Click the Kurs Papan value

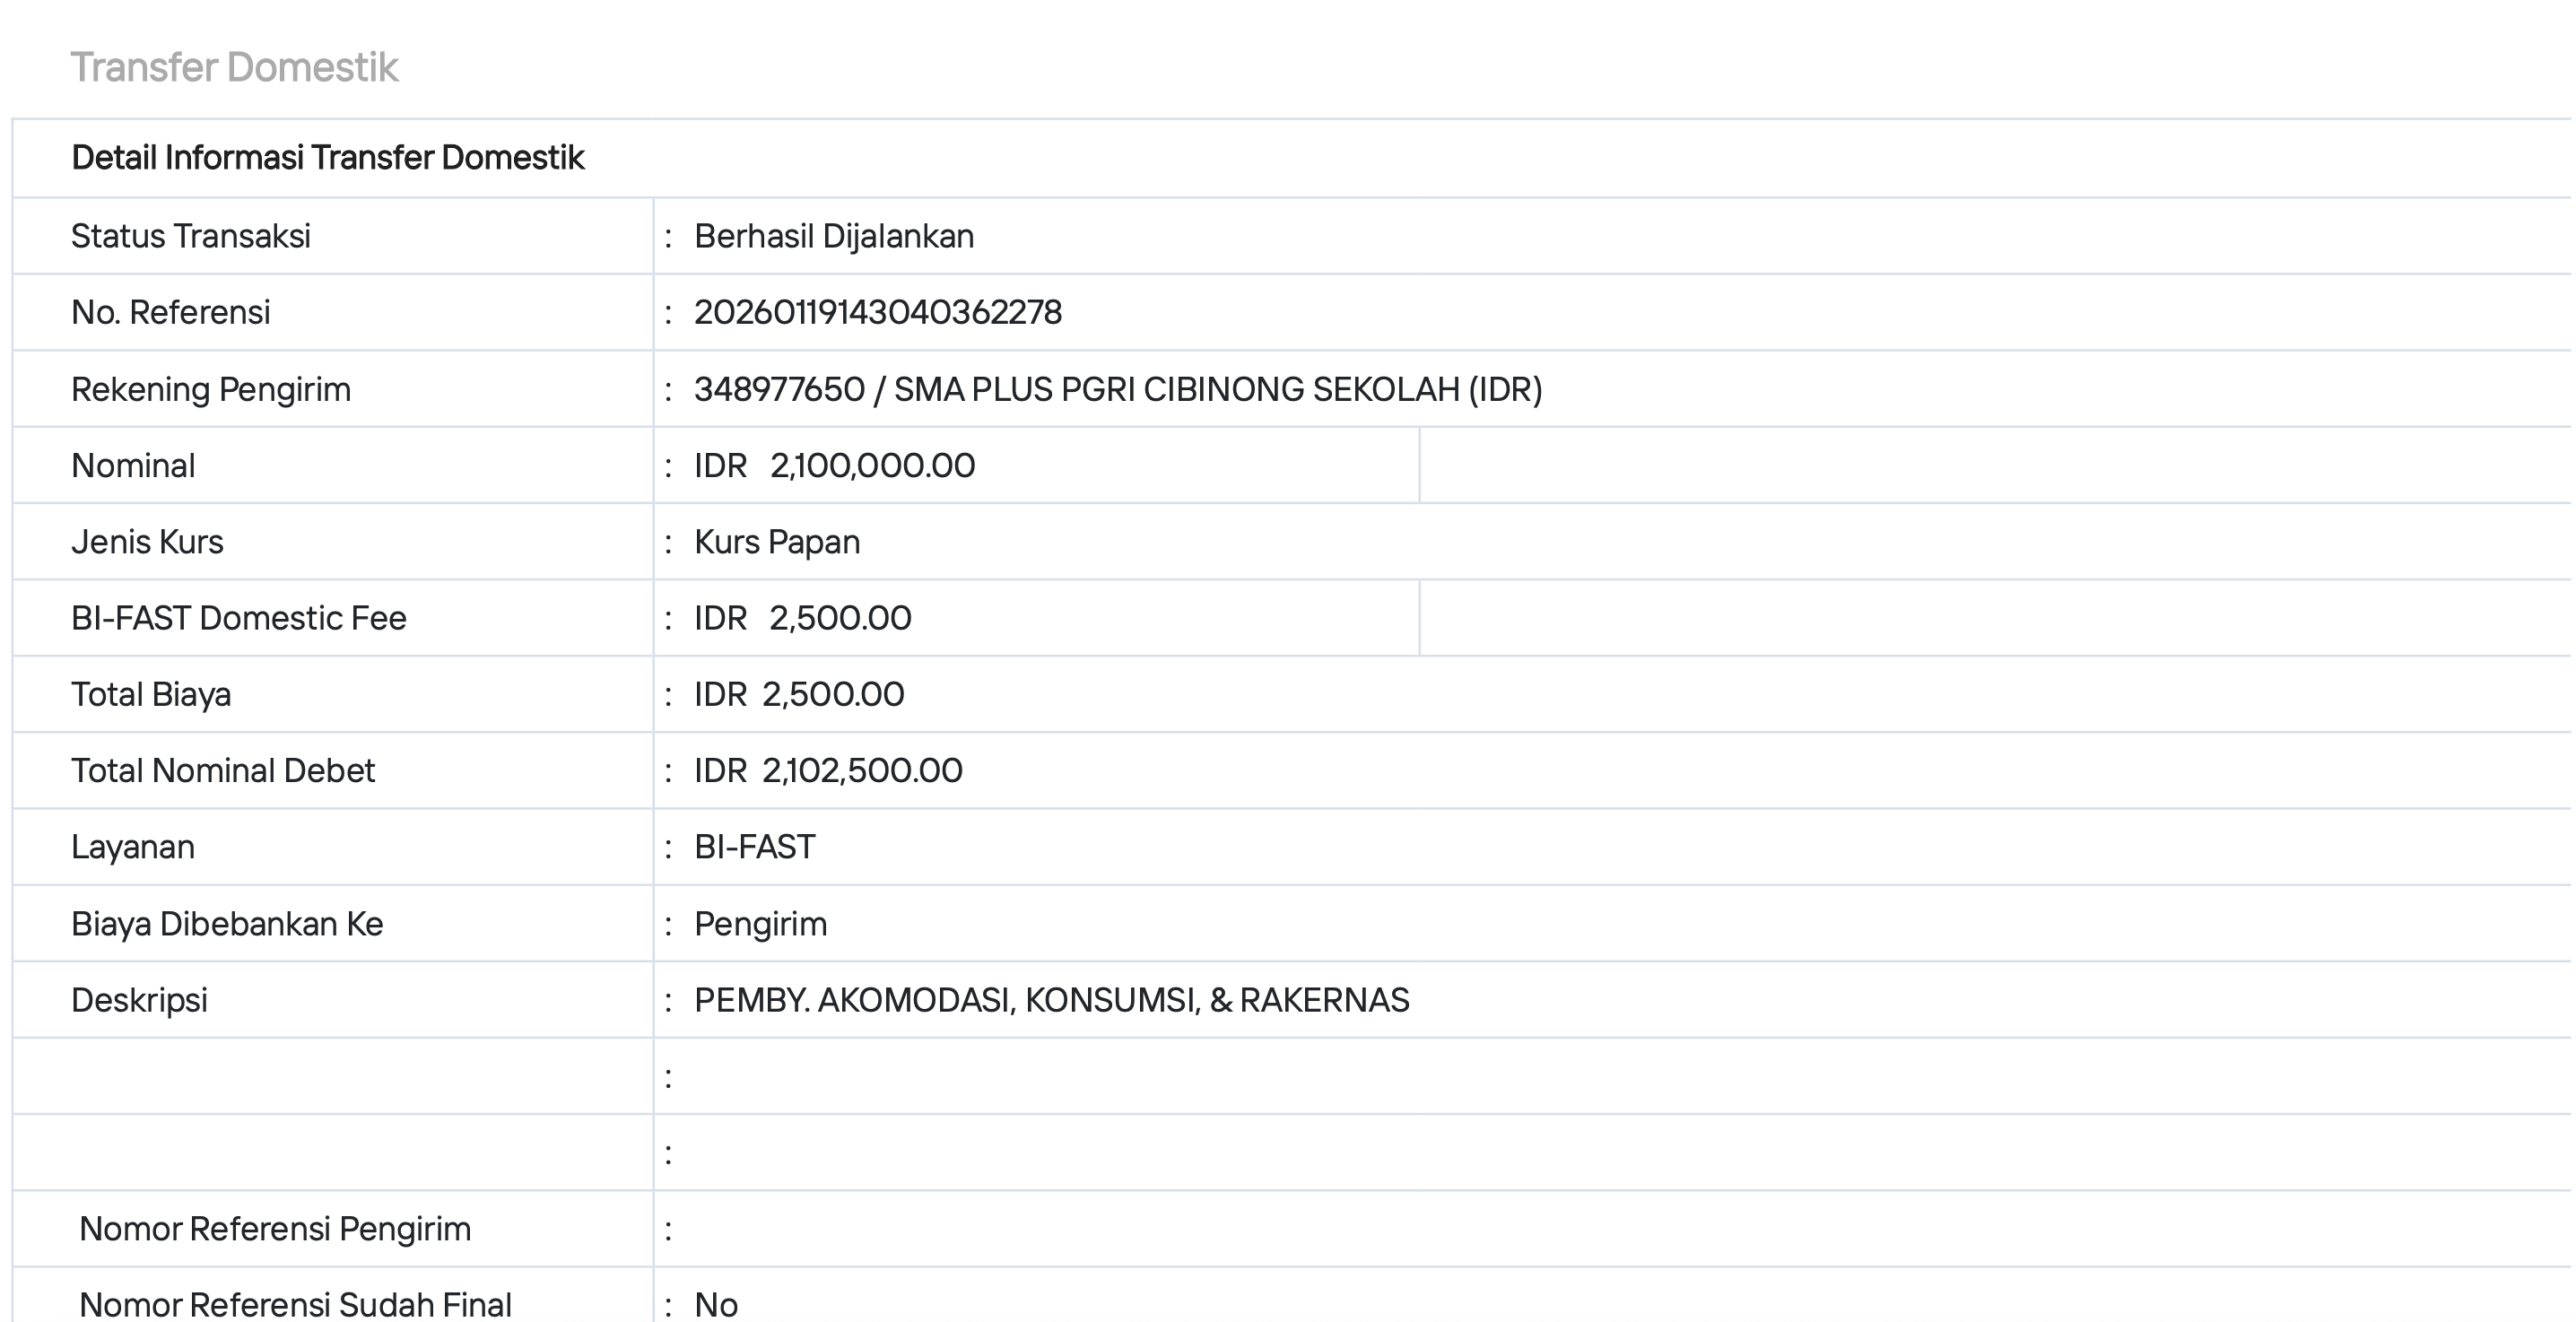point(776,542)
